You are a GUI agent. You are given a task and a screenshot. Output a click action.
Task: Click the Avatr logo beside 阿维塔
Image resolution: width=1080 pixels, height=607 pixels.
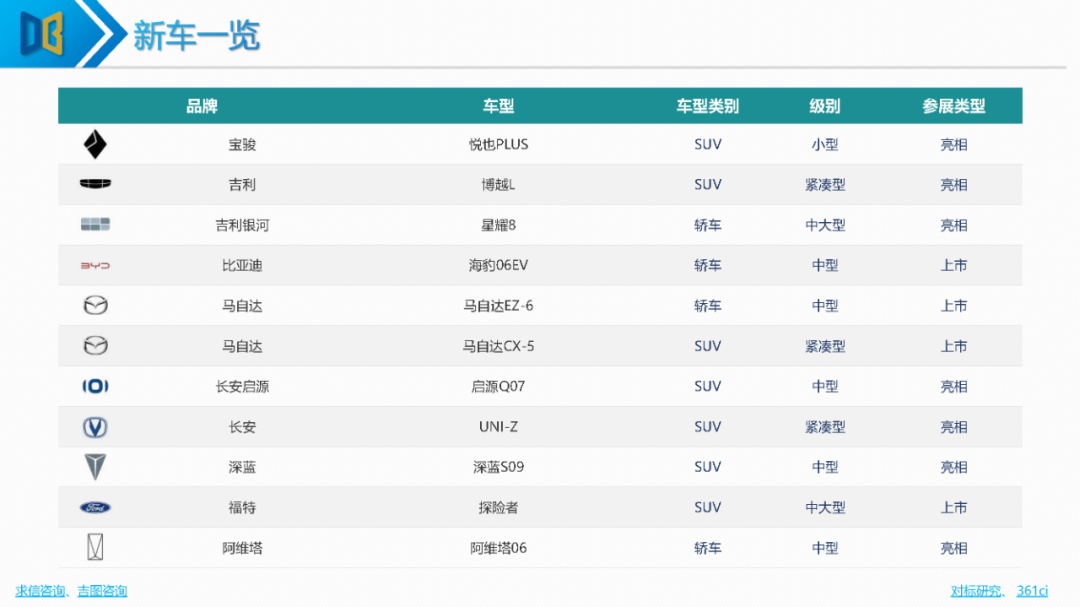point(95,548)
